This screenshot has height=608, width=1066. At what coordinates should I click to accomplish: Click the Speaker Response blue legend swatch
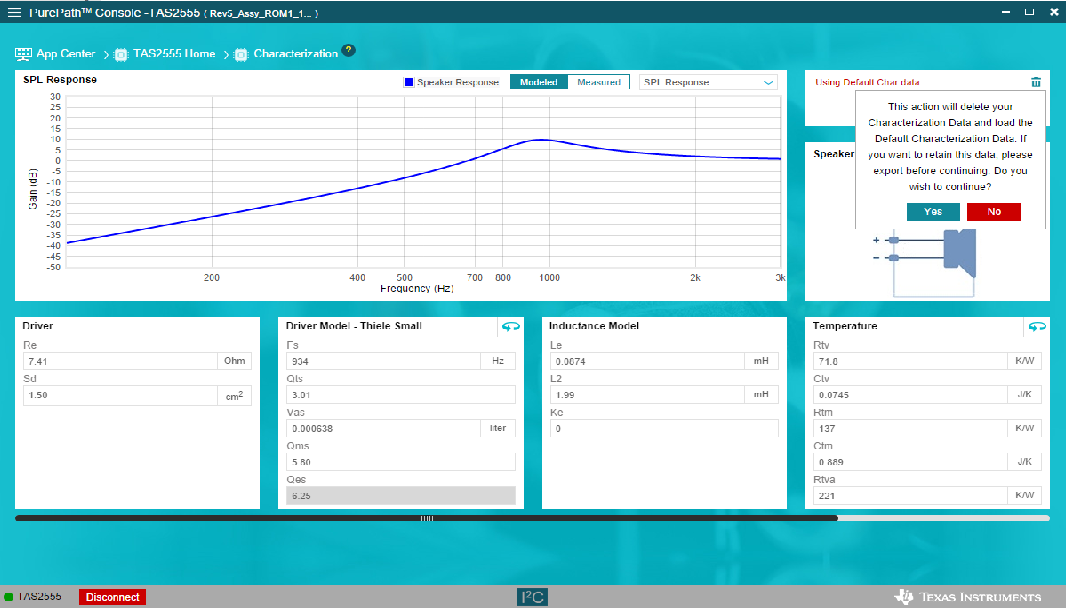(409, 82)
